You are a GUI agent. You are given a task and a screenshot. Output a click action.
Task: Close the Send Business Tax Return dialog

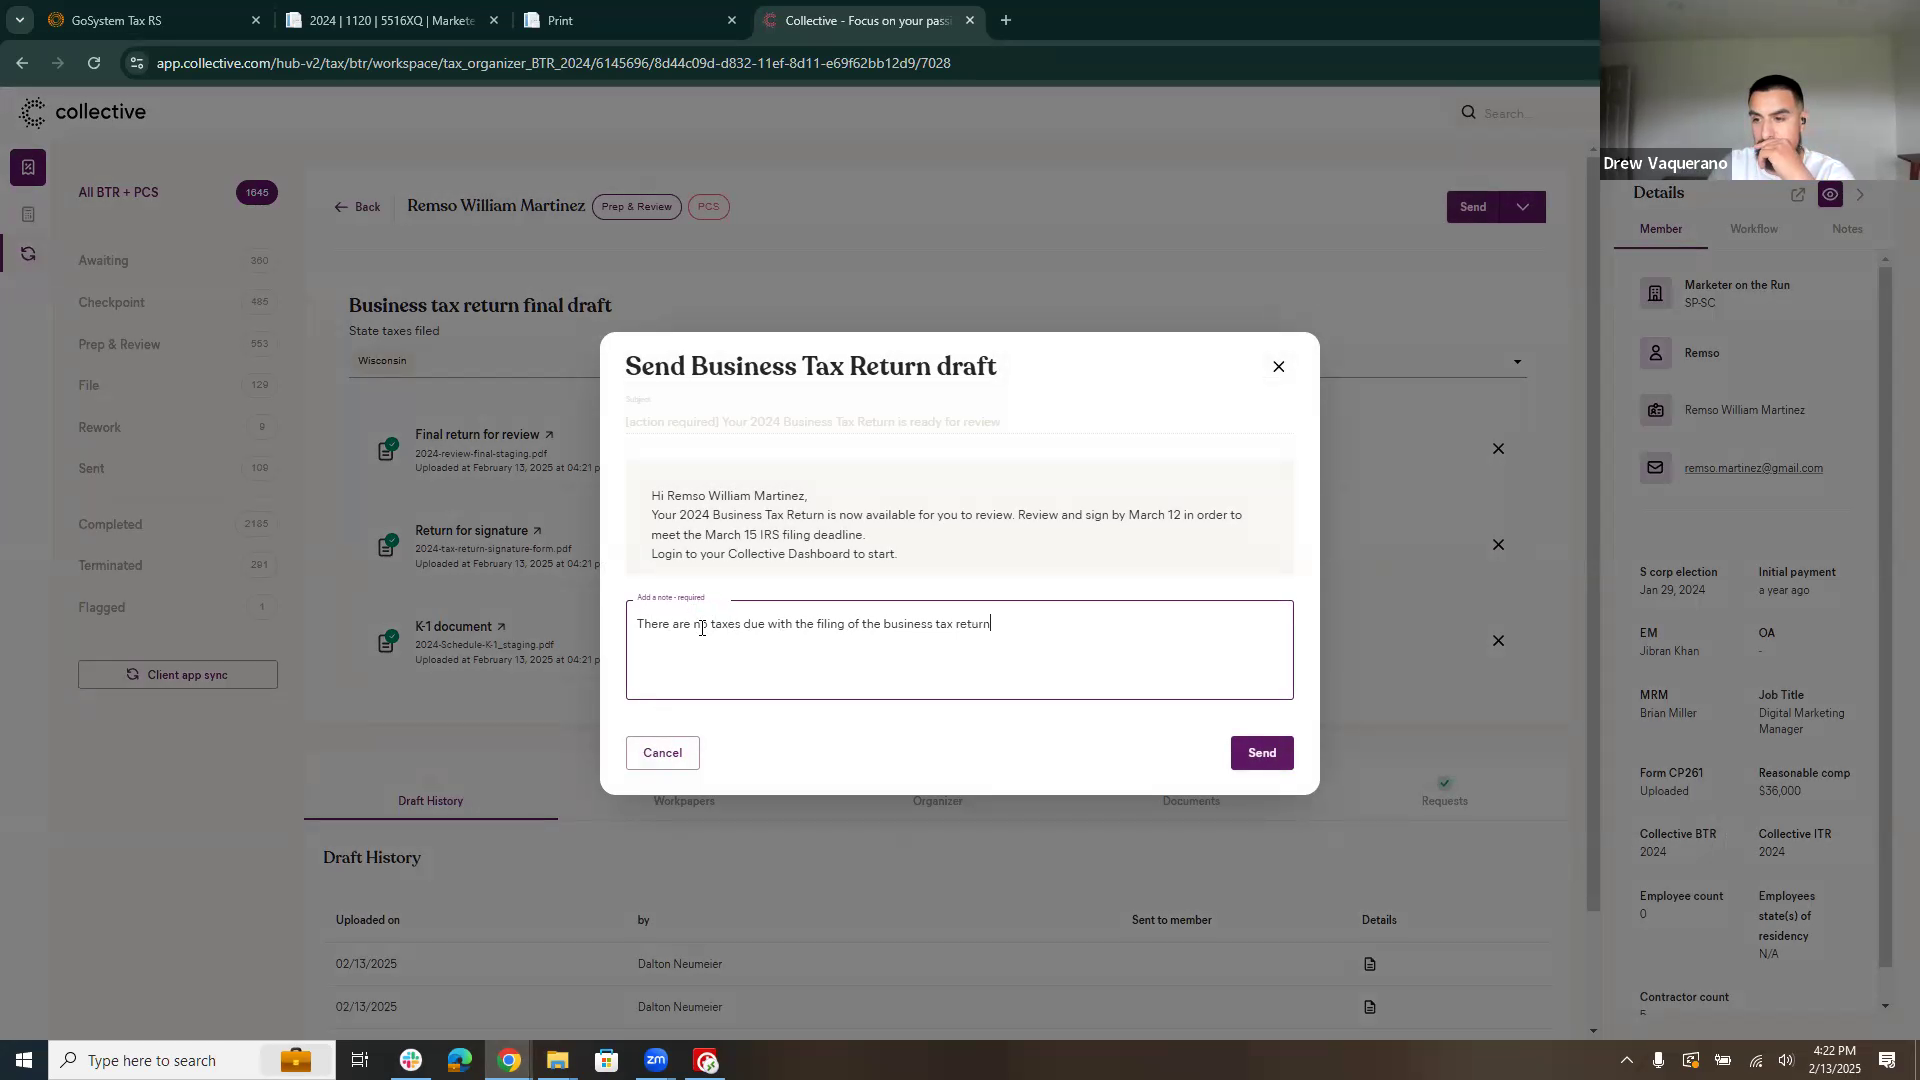pos(1278,367)
